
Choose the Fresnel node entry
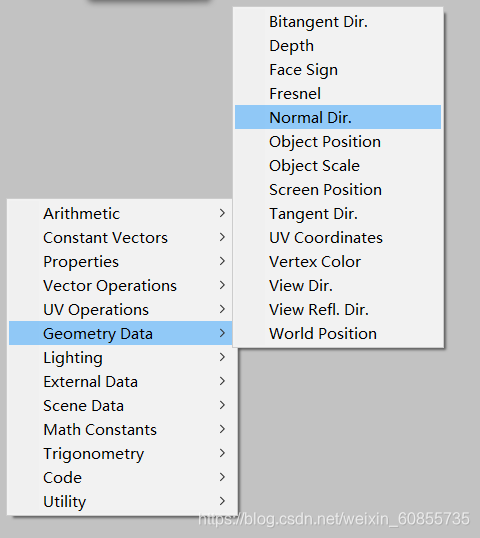[338, 93]
